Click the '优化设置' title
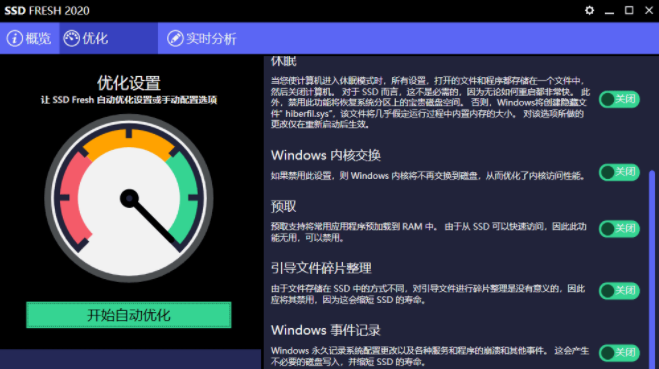The width and height of the screenshot is (659, 369). tap(129, 83)
